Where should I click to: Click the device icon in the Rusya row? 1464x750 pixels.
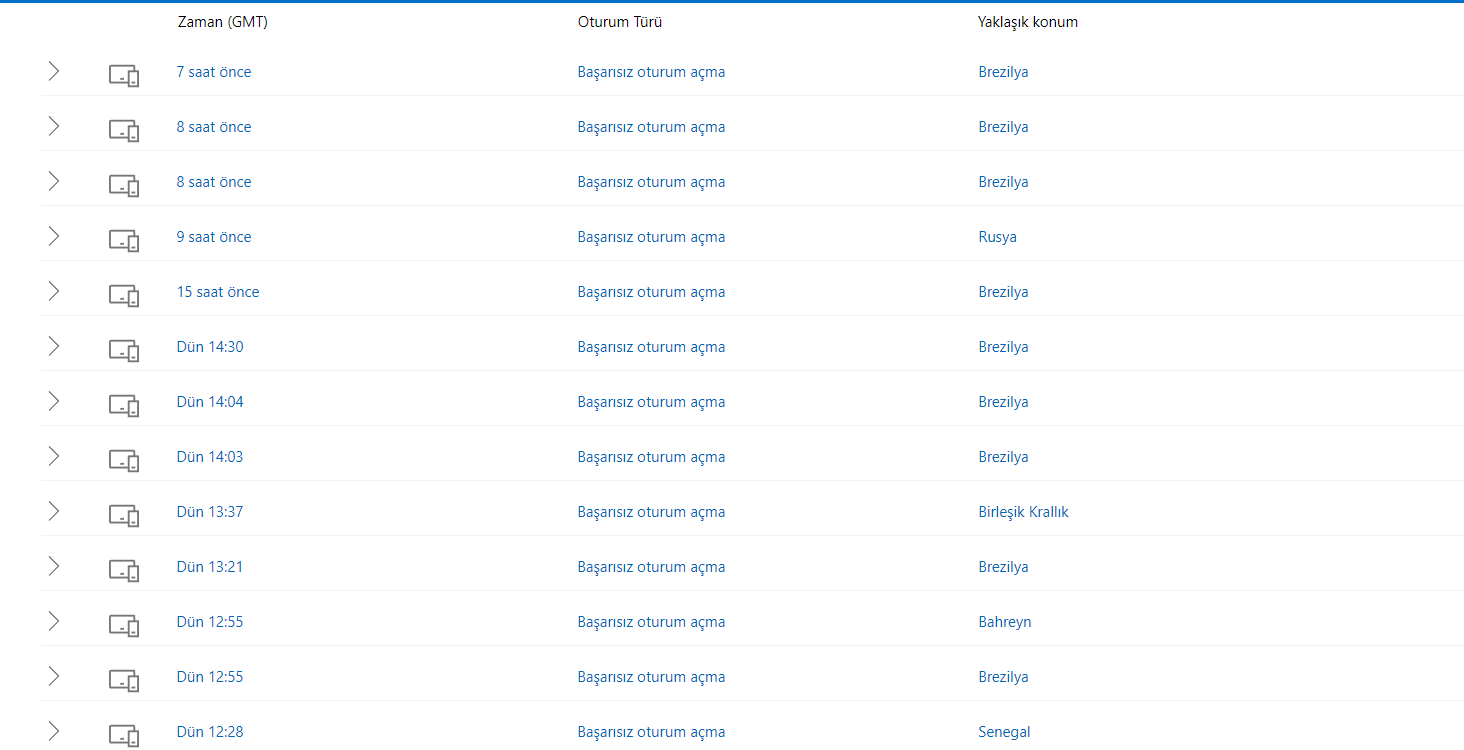tap(124, 239)
